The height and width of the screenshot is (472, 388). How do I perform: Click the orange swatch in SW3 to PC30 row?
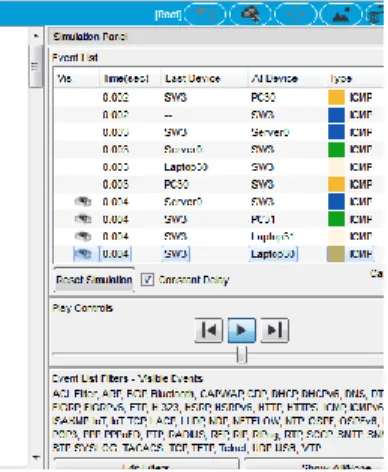[336, 97]
